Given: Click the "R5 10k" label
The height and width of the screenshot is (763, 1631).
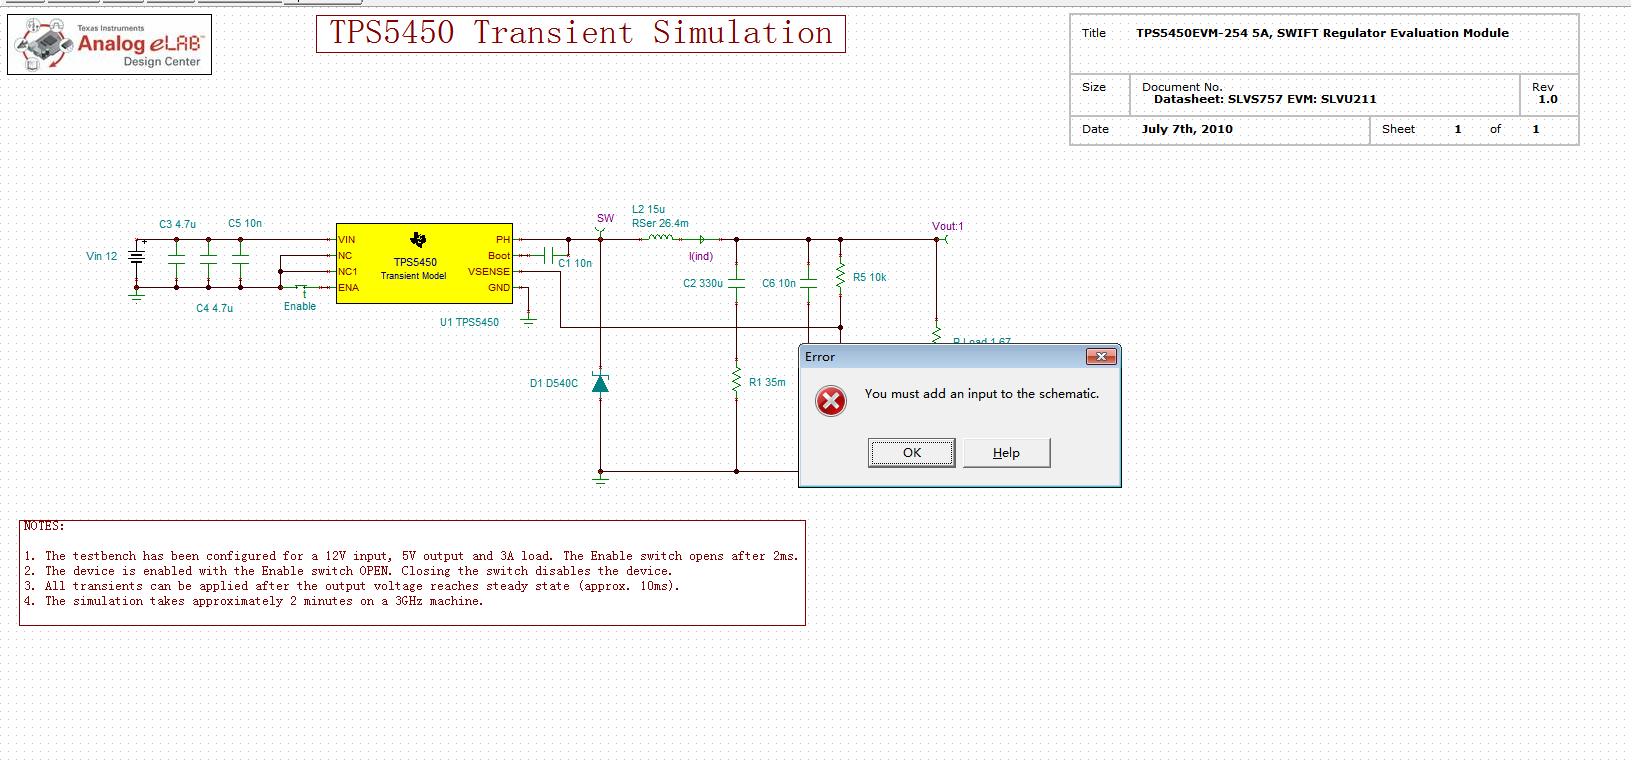Looking at the screenshot, I should (x=869, y=277).
